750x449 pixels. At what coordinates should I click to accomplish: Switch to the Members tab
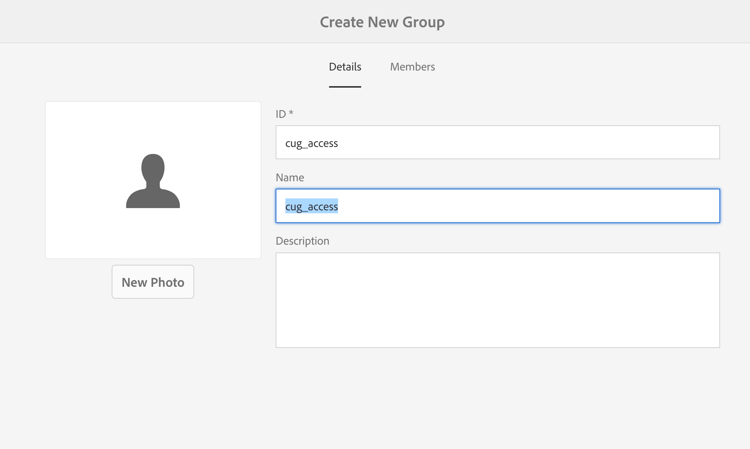pos(412,67)
